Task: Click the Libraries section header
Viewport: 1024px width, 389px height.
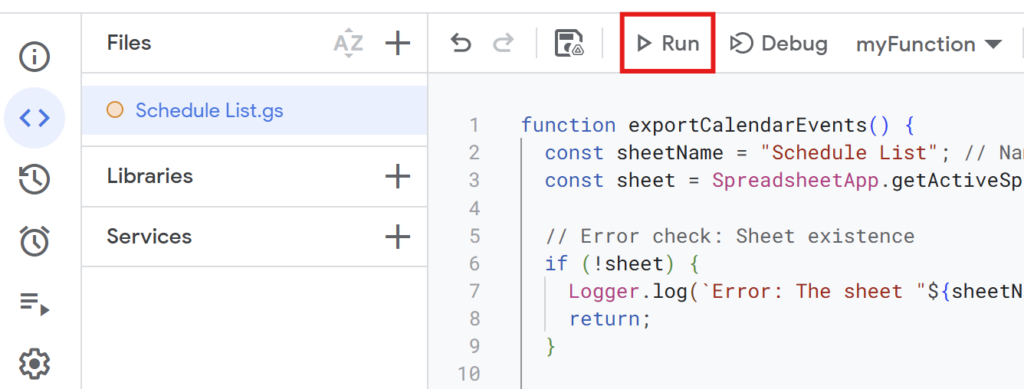Action: [x=150, y=176]
